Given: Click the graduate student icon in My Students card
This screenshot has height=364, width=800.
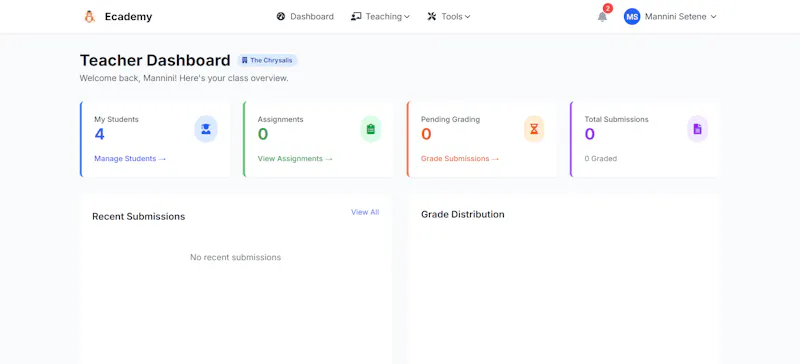Looking at the screenshot, I should tap(206, 129).
